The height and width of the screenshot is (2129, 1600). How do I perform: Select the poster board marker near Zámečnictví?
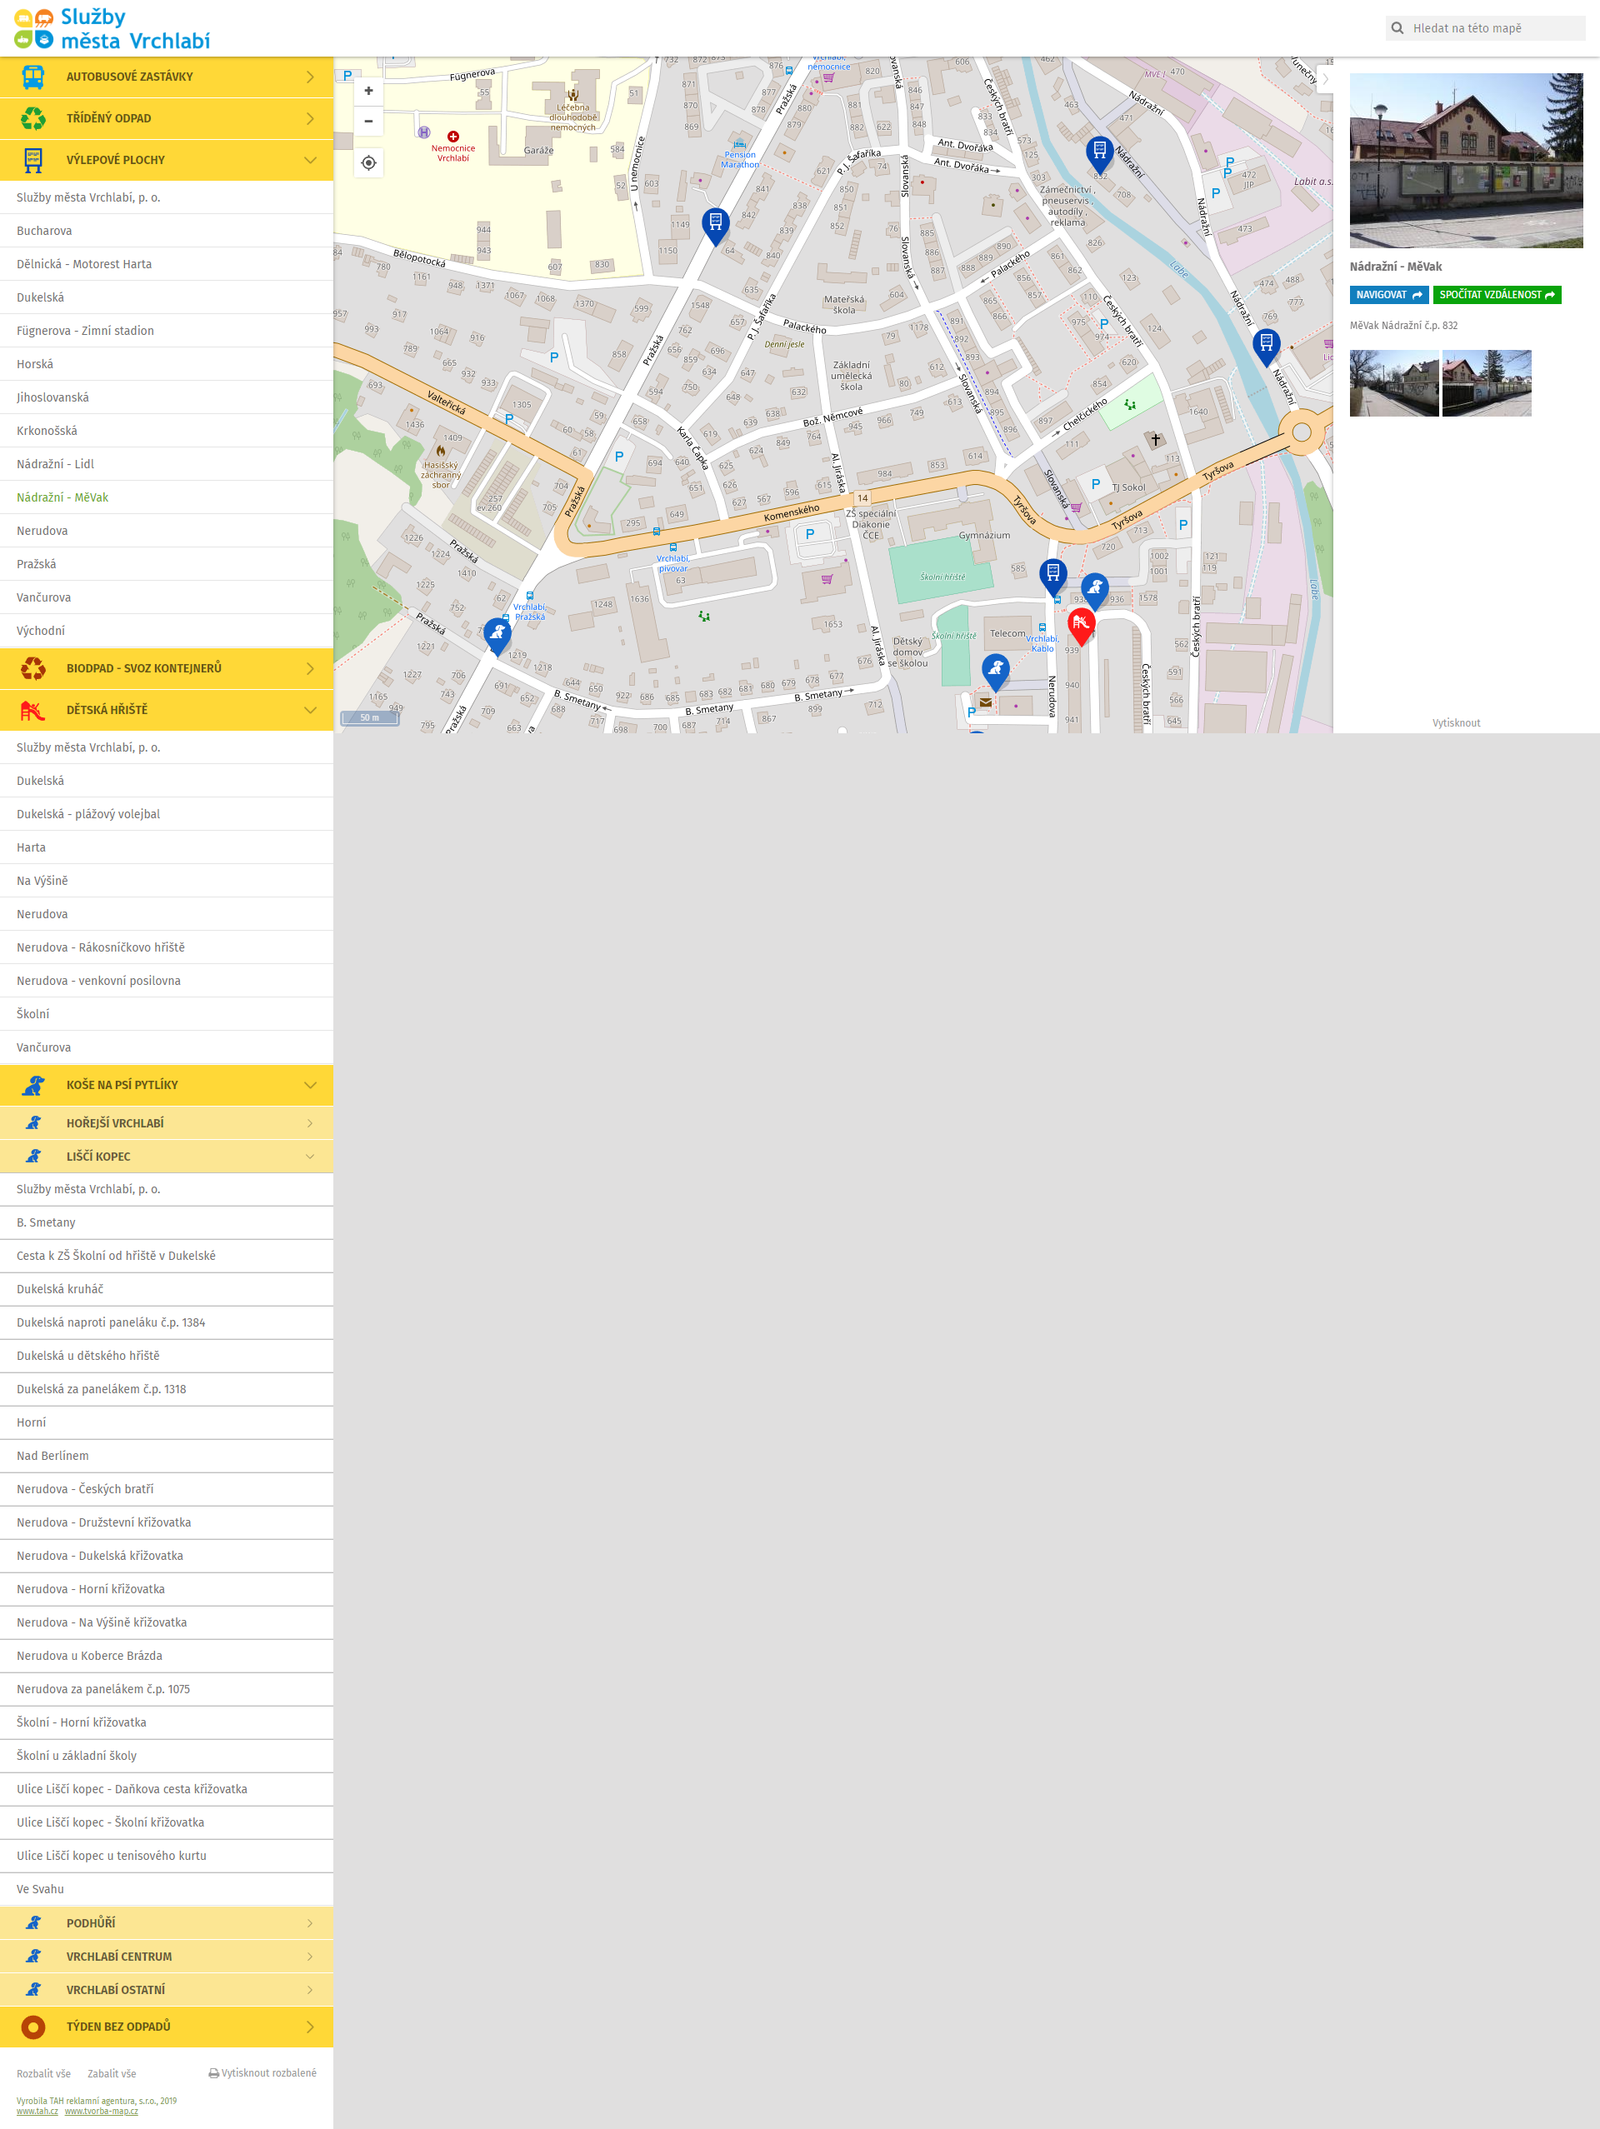click(1099, 154)
